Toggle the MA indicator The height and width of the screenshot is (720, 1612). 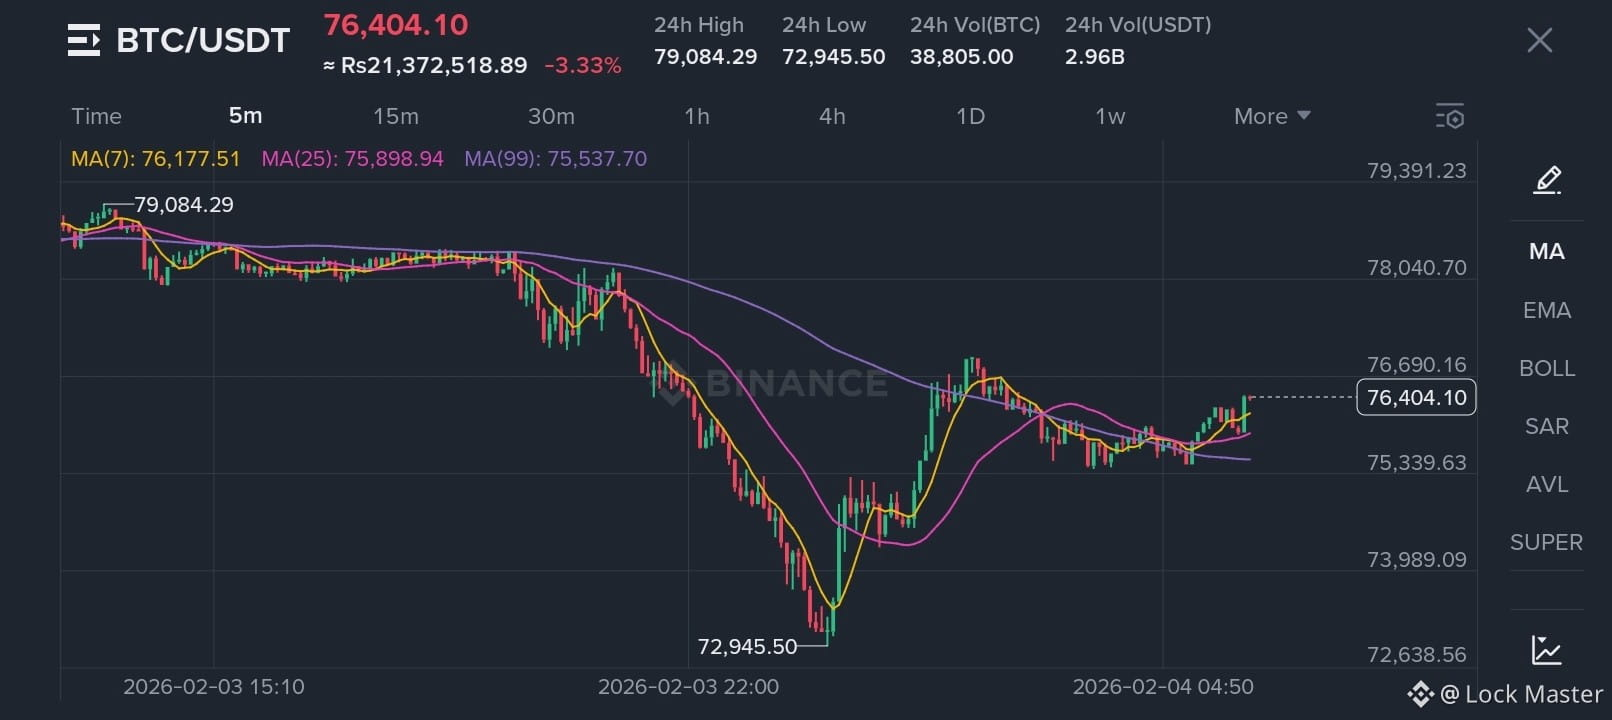click(1546, 252)
